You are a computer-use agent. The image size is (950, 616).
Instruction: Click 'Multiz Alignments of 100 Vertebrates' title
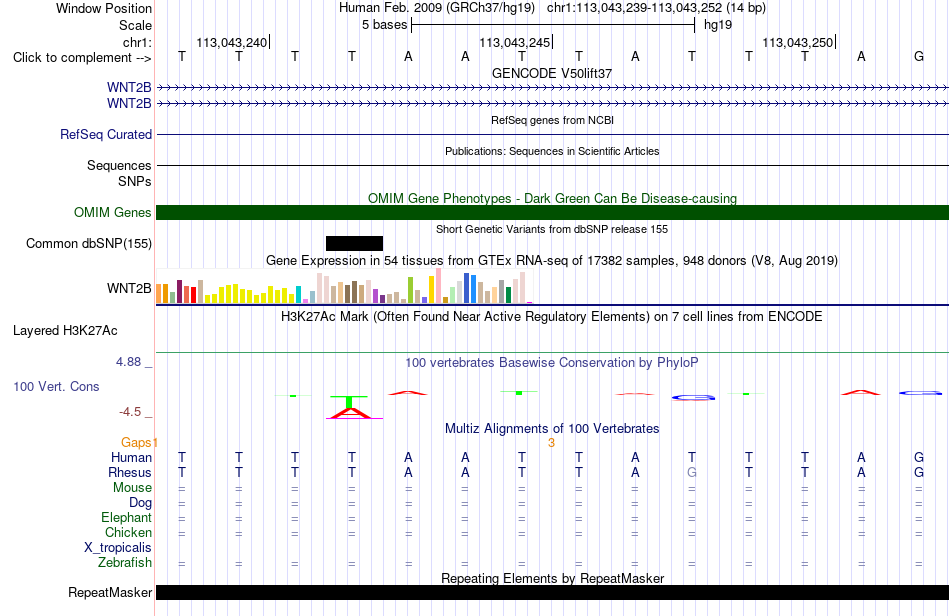point(552,429)
